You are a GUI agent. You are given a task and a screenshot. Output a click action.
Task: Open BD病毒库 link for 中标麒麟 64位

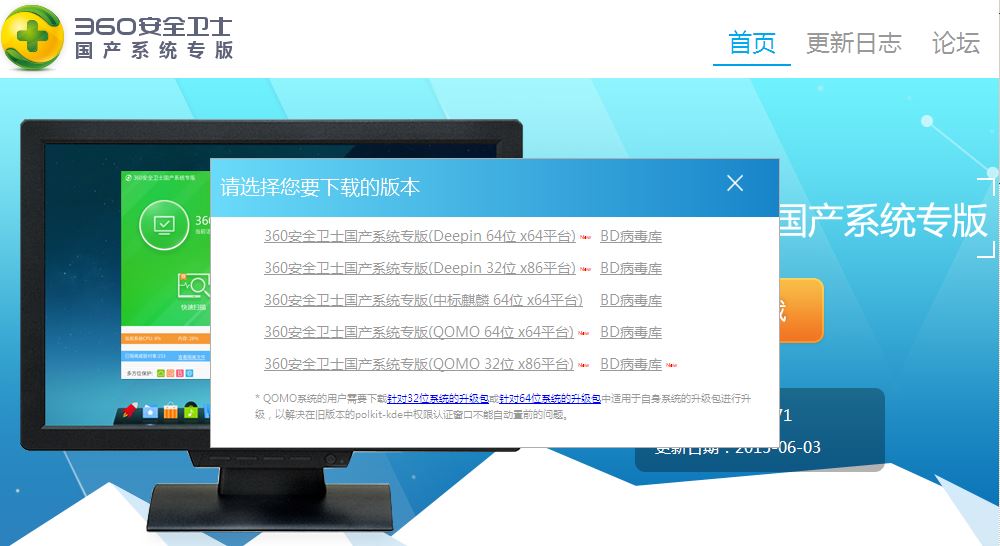click(x=630, y=301)
